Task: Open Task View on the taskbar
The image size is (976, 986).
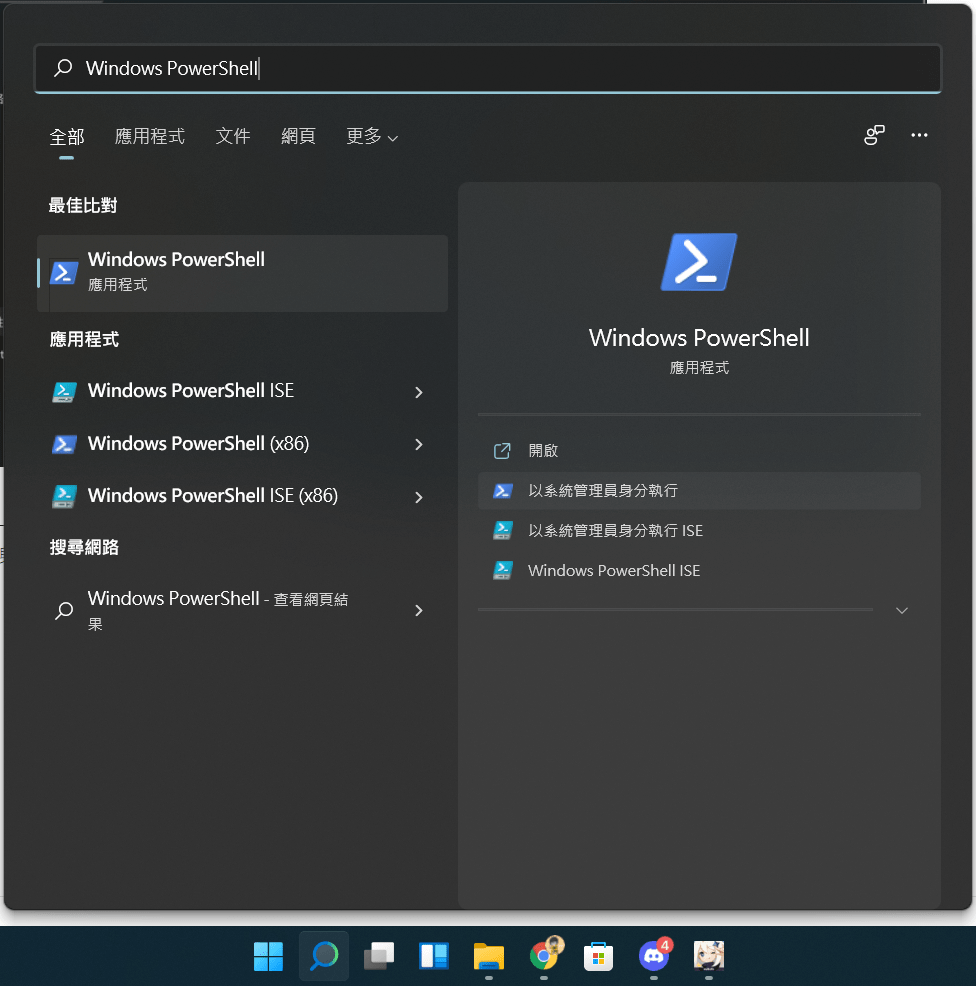Action: tap(378, 956)
